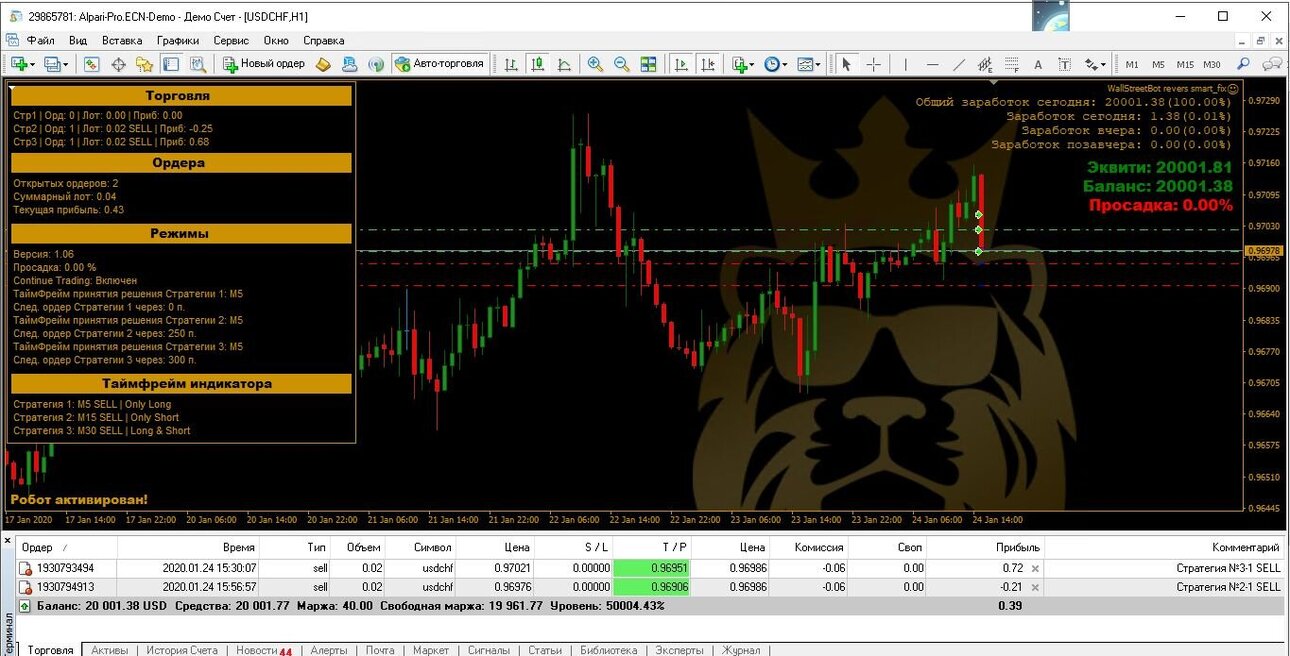Open the Графики menu

click(178, 41)
